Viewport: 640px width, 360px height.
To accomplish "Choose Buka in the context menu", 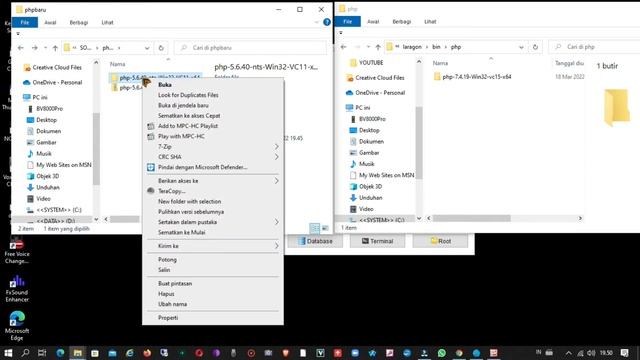I will click(164, 84).
